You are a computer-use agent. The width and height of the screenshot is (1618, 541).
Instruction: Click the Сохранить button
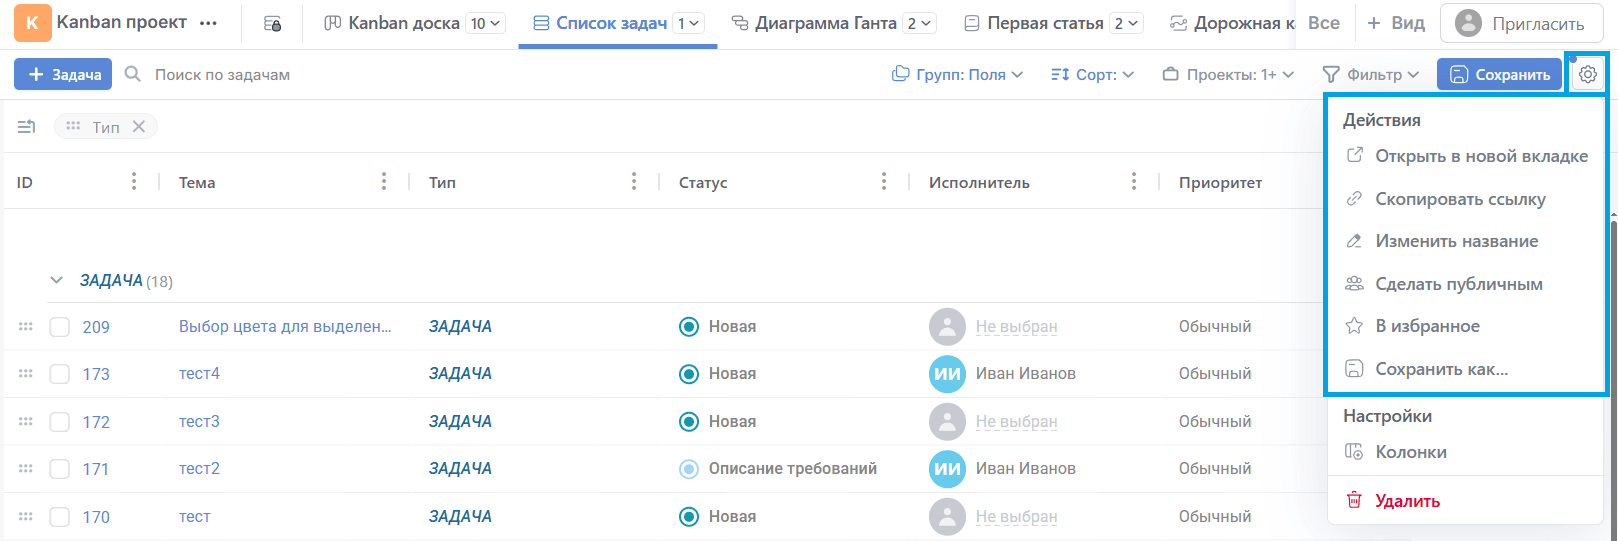pyautogui.click(x=1499, y=75)
